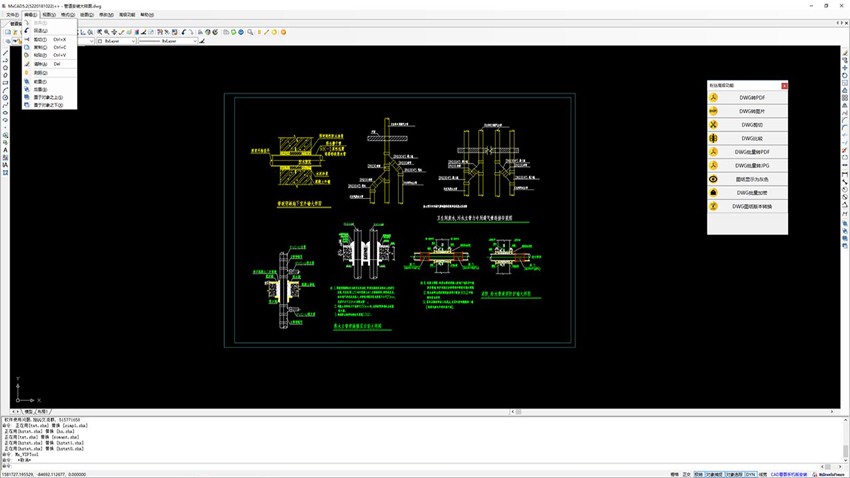Screen dimensions: 850x478
Task: Click the MxDrawSoftware link in status bar
Action: 831,475
